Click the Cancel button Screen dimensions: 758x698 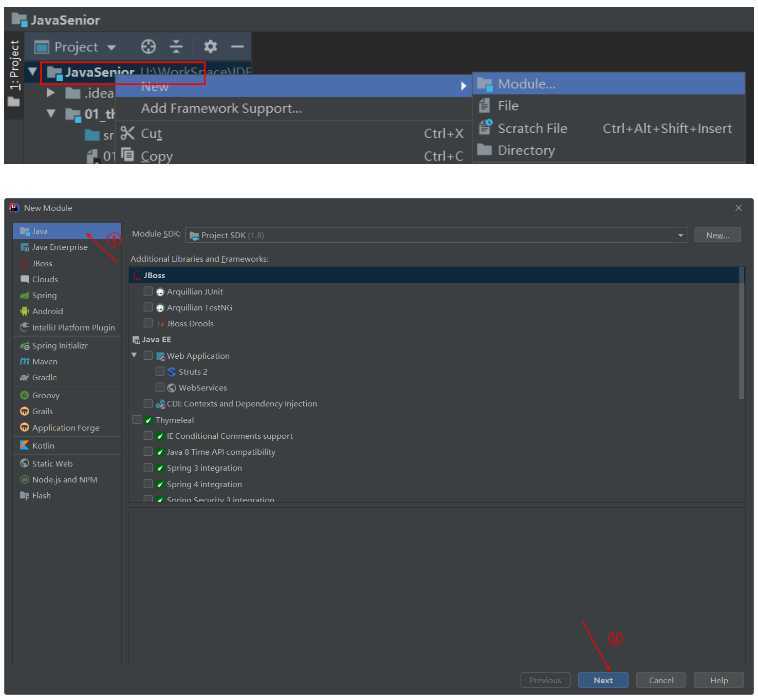[x=661, y=680]
